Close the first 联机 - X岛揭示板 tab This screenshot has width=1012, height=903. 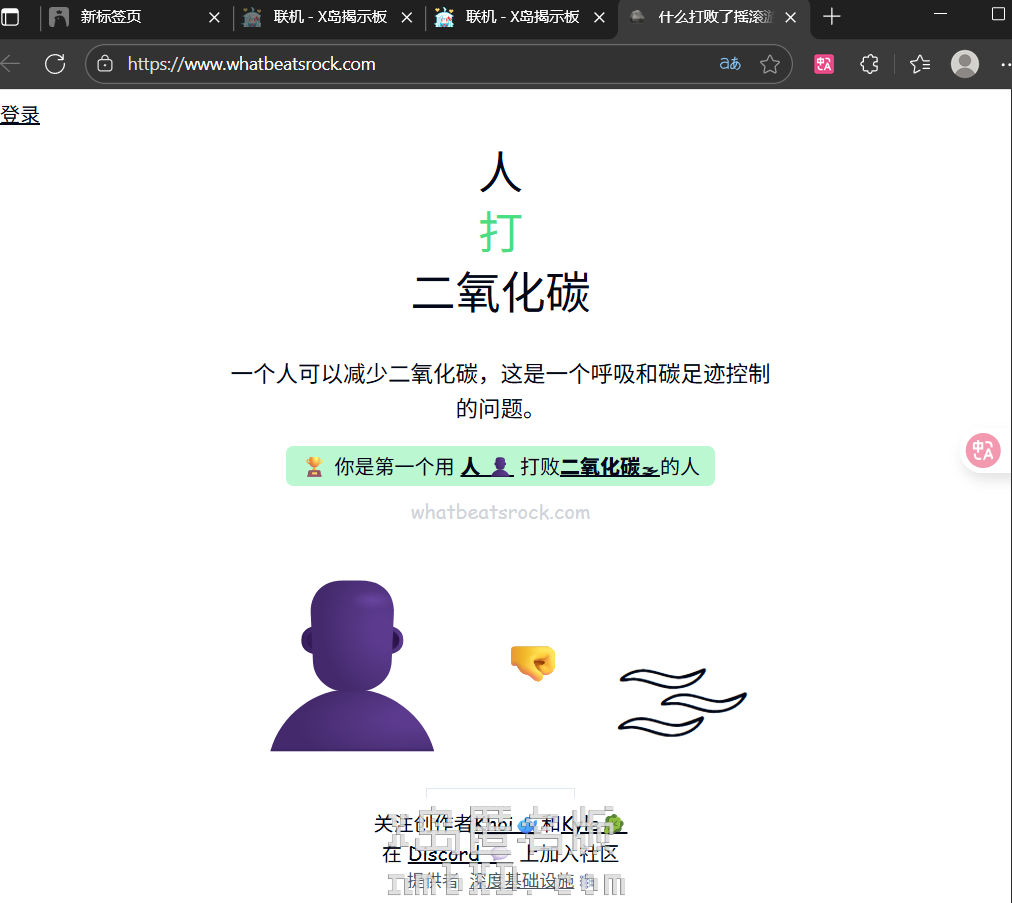click(x=407, y=17)
